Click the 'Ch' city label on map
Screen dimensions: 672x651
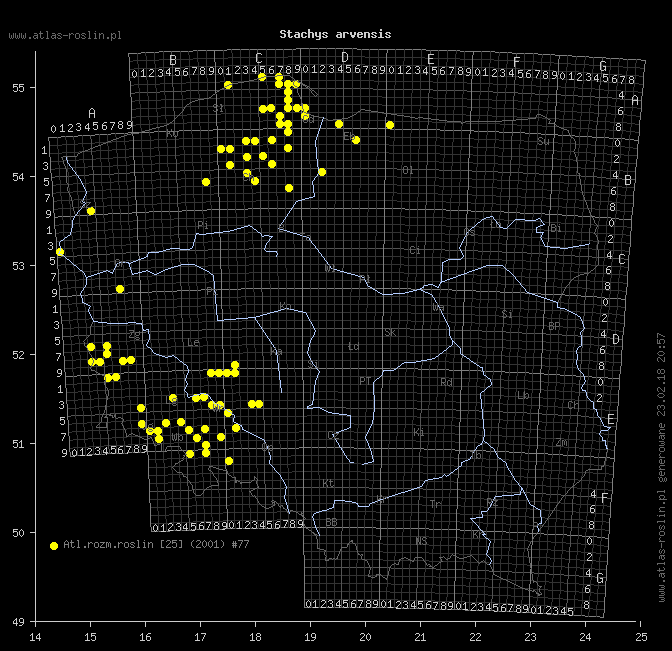click(x=573, y=405)
